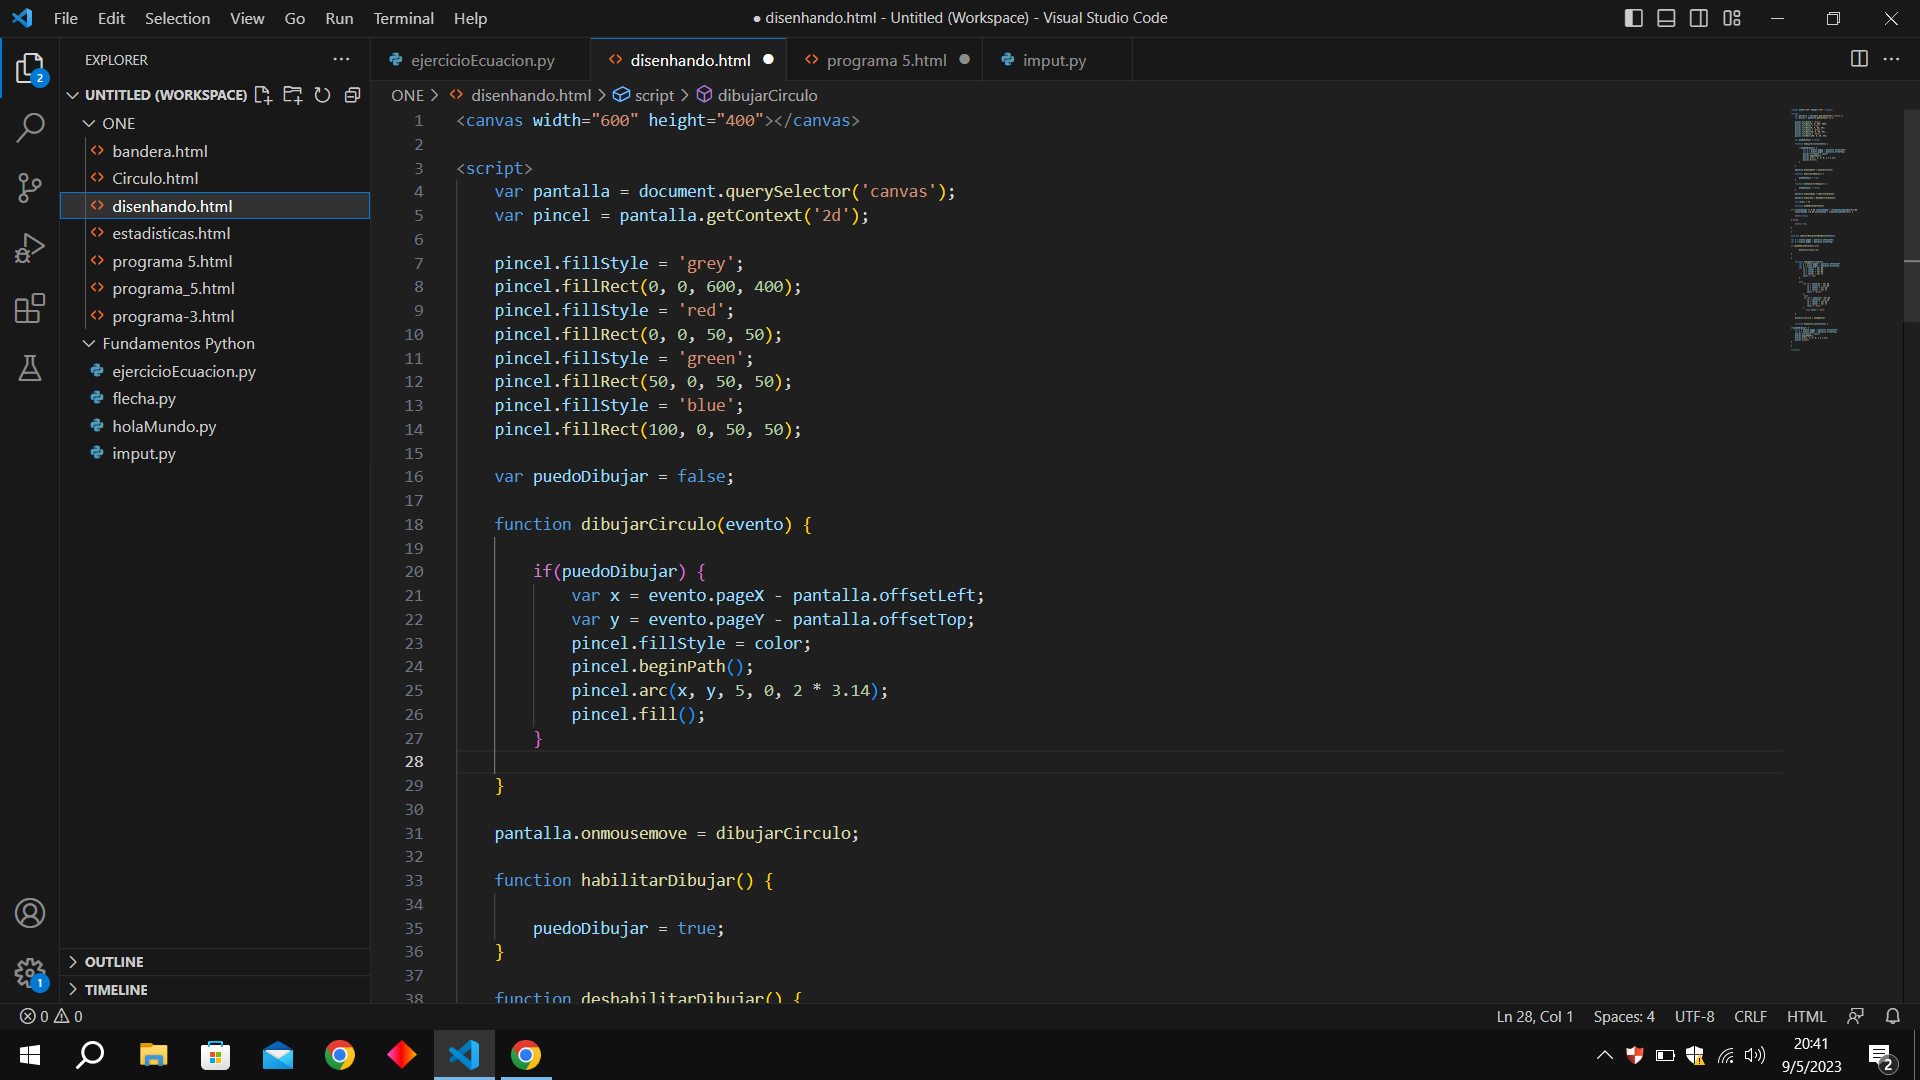
Task: Open File Explorer from taskbar
Action: (x=153, y=1055)
